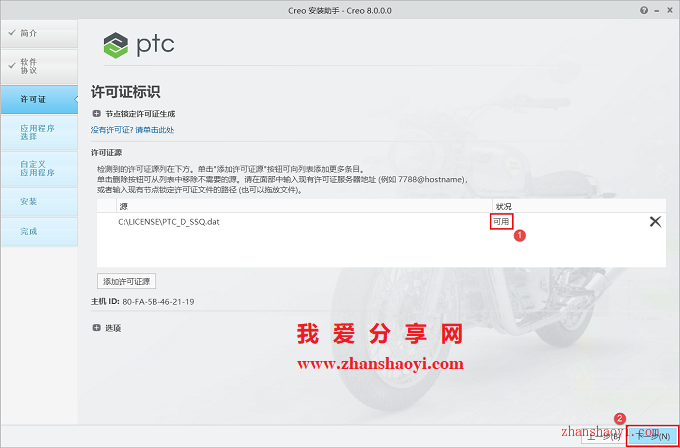Click host ID 80-FA-5B-46-21-19 text

coord(158,301)
